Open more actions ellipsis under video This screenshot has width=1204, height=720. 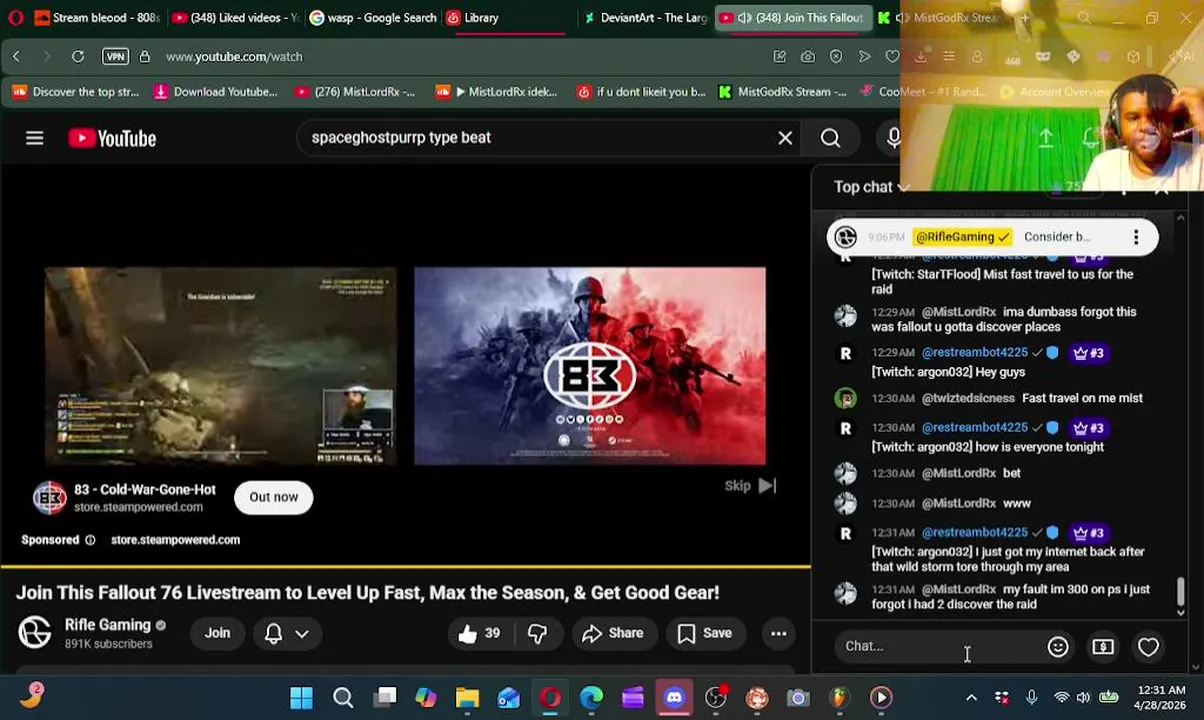point(778,633)
